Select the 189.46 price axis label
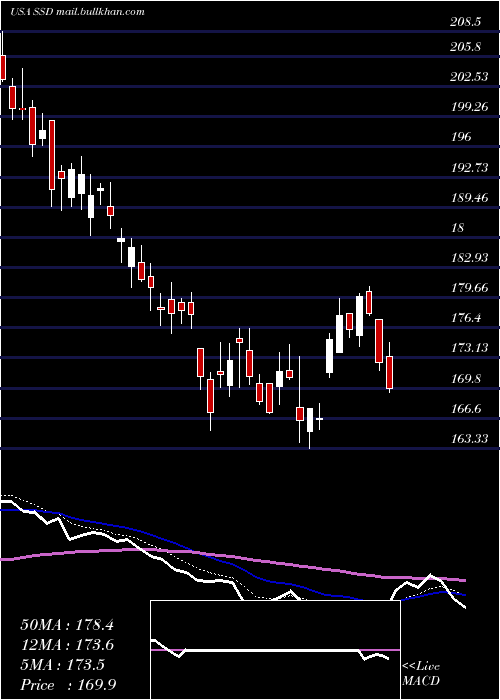 click(470, 197)
